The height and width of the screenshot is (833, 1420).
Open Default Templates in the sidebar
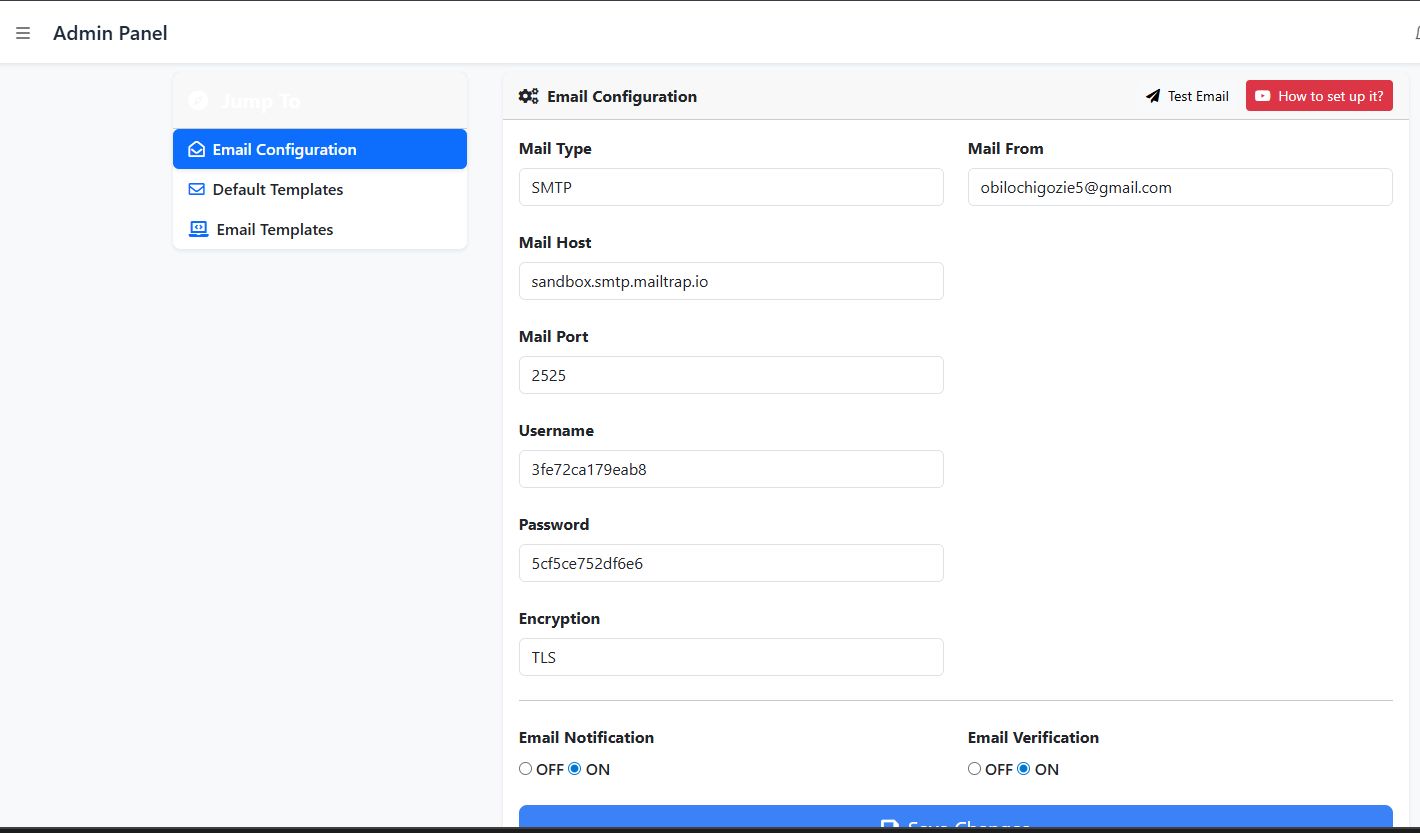pos(278,190)
